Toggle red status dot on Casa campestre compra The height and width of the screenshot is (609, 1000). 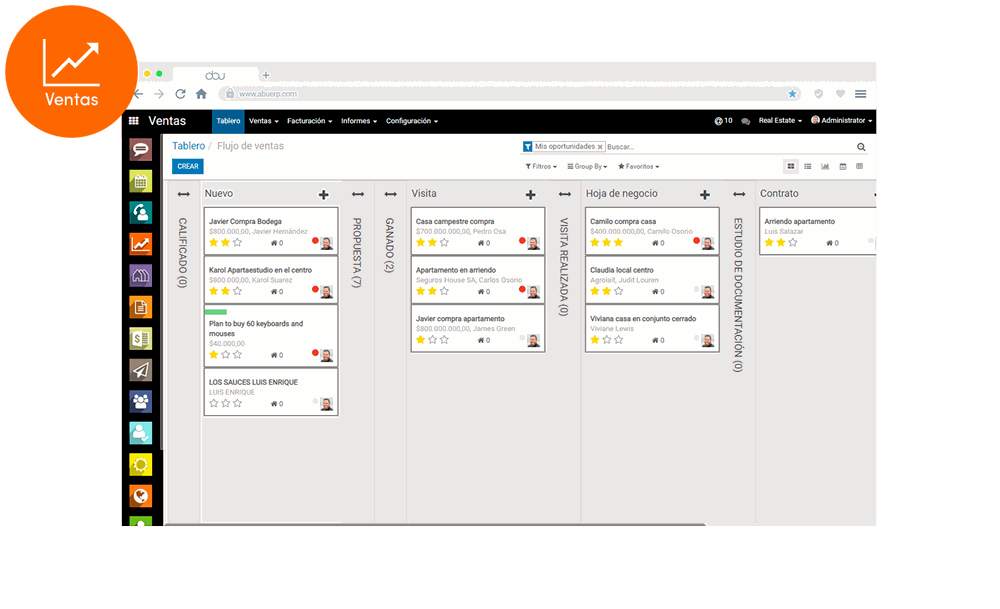tap(522, 240)
